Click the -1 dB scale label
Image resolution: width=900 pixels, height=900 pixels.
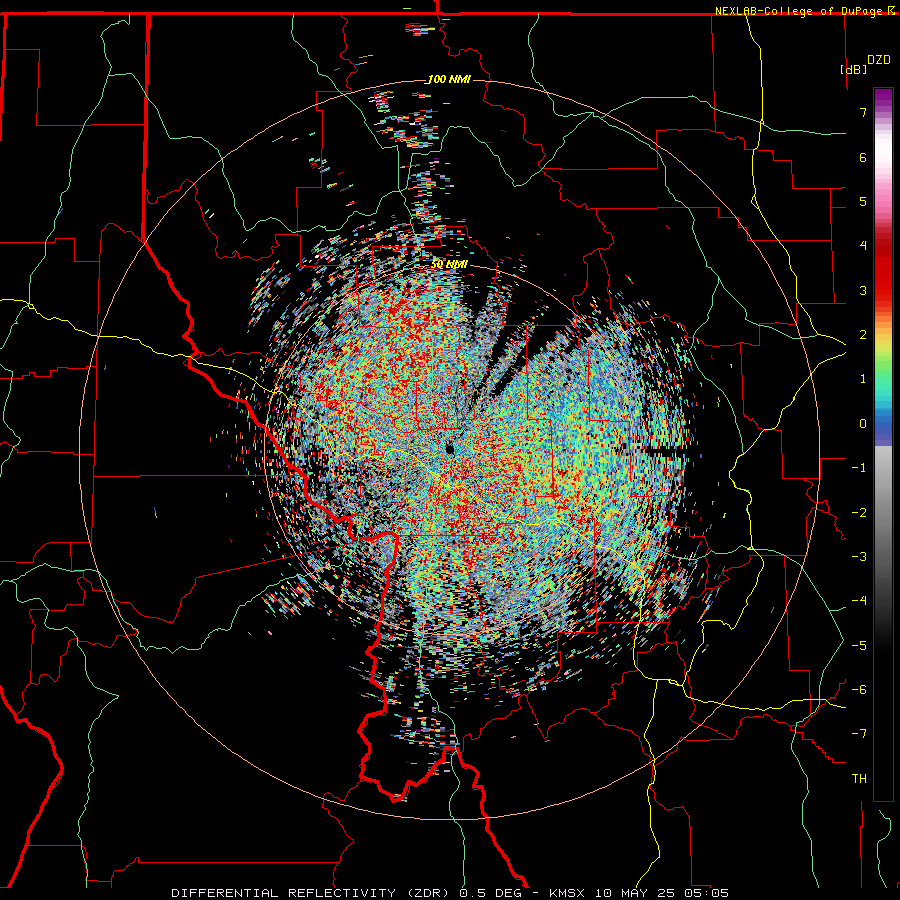point(859,468)
